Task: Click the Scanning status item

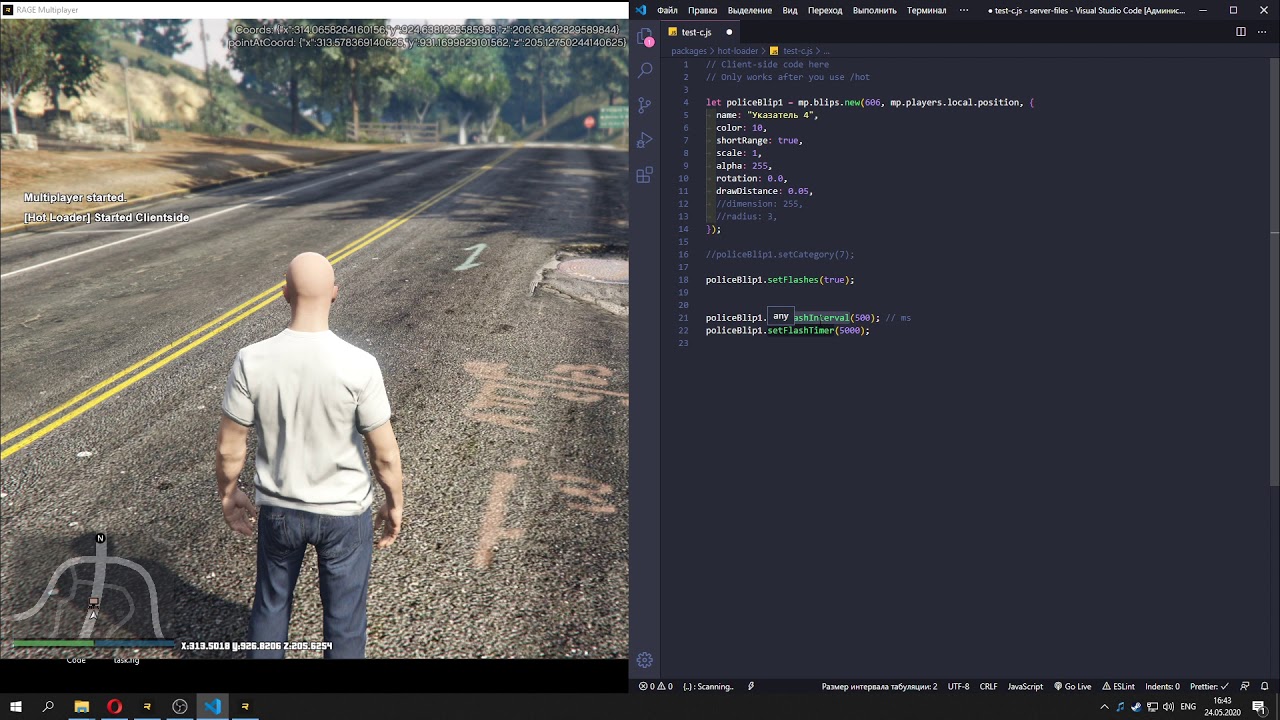Action: [708, 686]
